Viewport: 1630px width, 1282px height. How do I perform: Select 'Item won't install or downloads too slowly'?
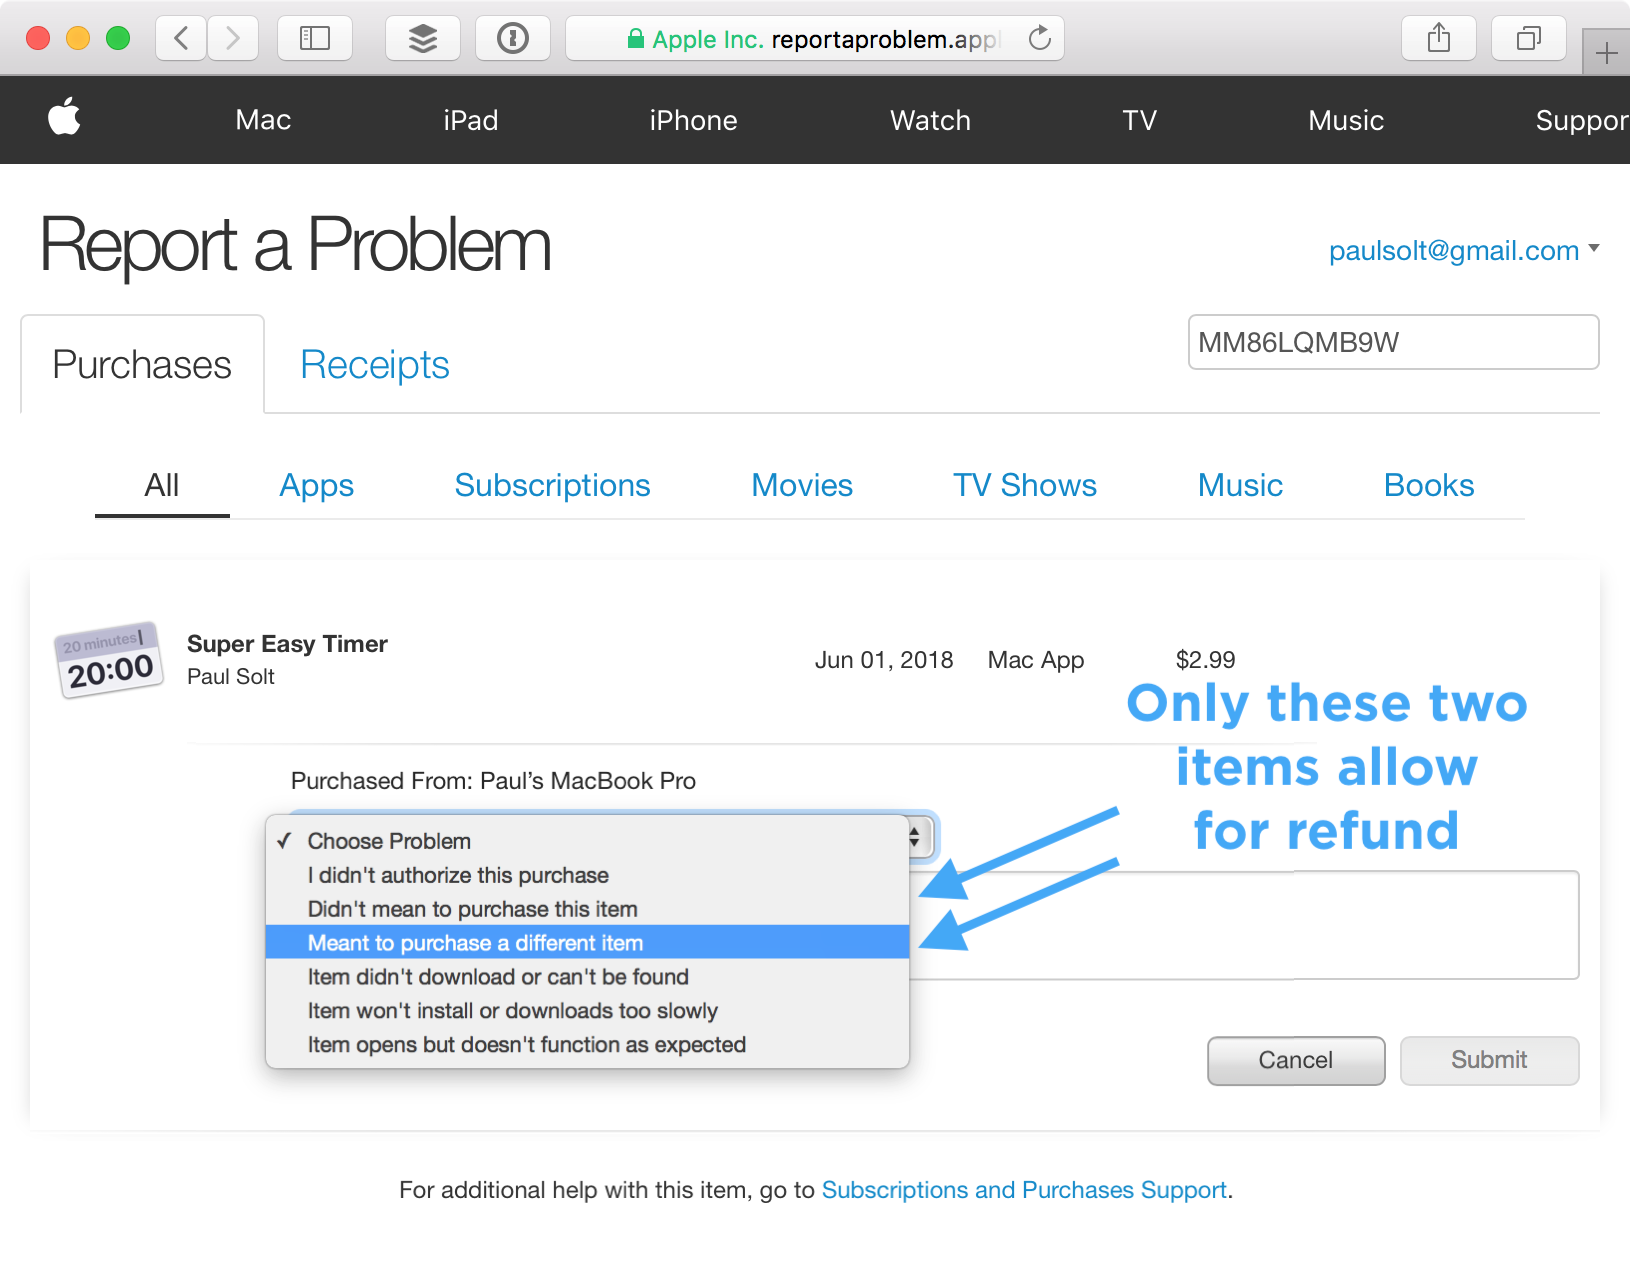tap(588, 1011)
